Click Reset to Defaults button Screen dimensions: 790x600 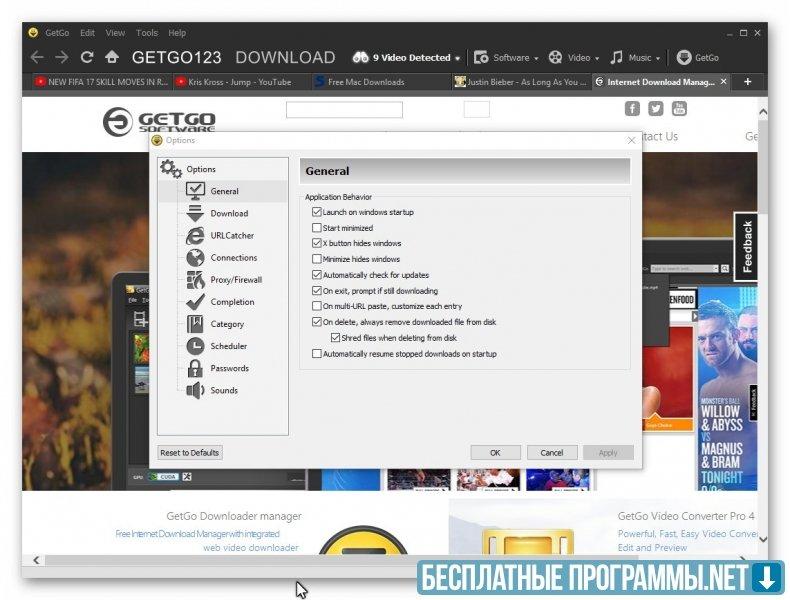189,452
